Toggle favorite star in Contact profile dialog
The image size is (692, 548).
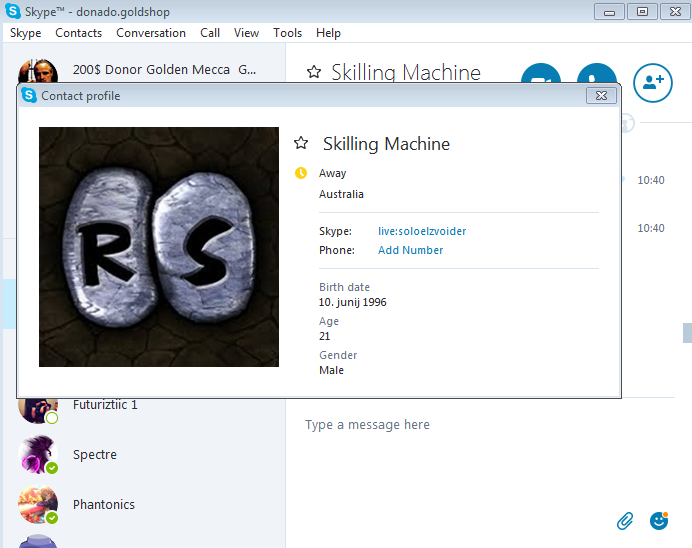click(x=301, y=143)
